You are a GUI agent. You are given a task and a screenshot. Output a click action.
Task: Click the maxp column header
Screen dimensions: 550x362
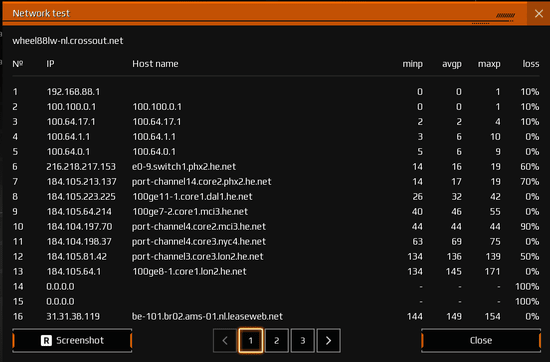489,64
